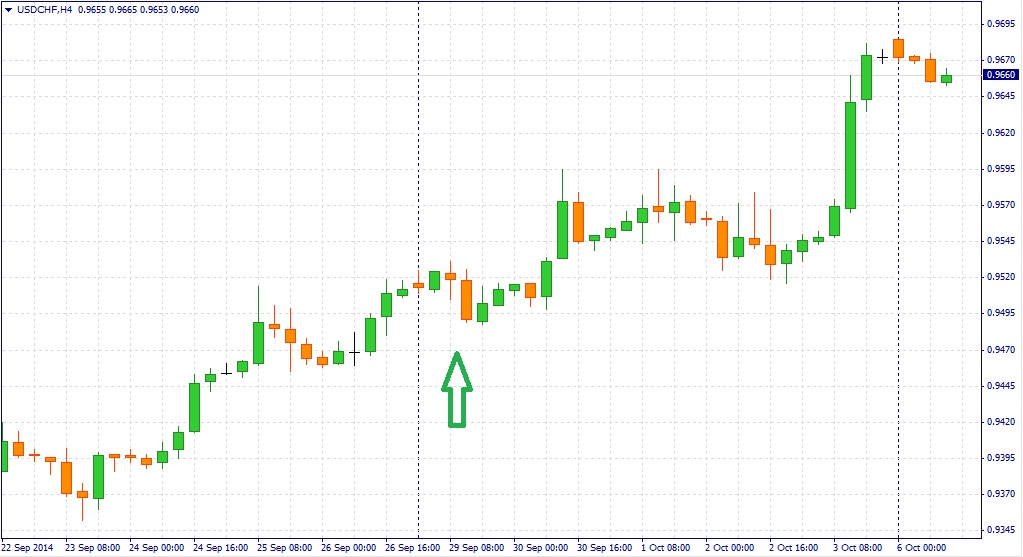Screen dimensions: 1023x557
Task: Click the black doji candle near chart high
Action: click(x=882, y=57)
